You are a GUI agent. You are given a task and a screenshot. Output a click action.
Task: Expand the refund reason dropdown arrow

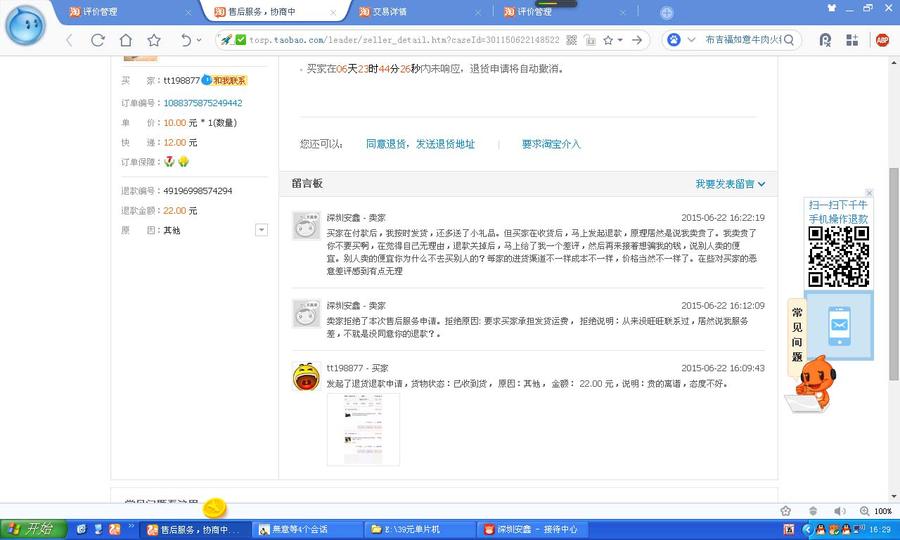(261, 230)
